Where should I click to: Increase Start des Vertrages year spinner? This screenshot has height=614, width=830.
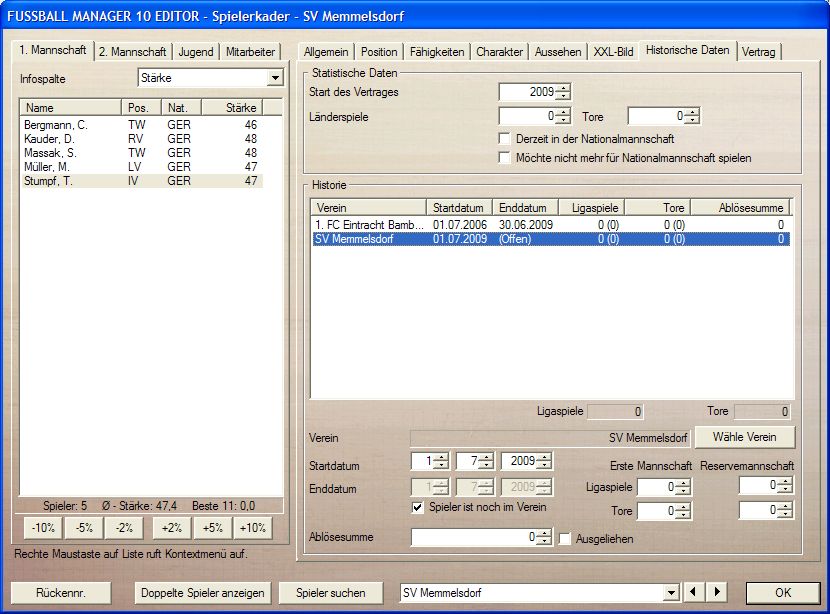coord(564,88)
